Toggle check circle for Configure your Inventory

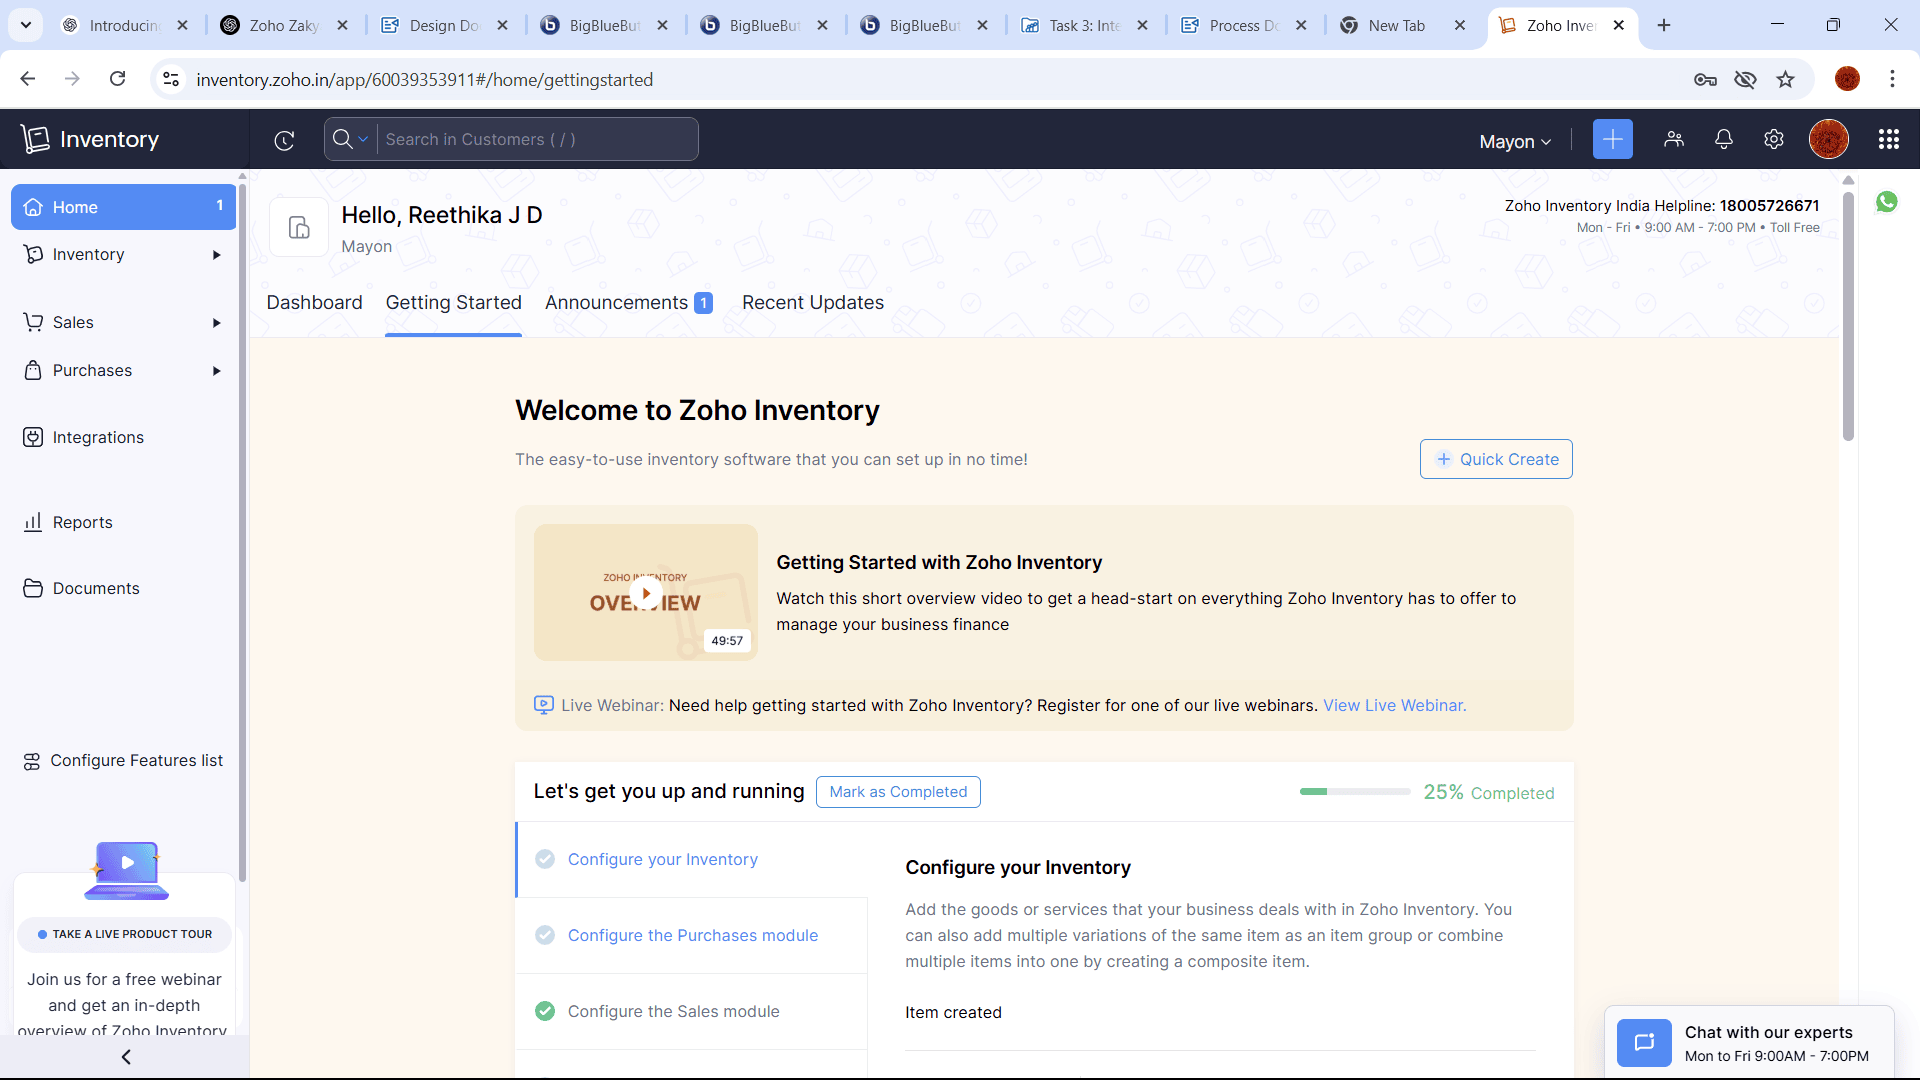pos(545,859)
